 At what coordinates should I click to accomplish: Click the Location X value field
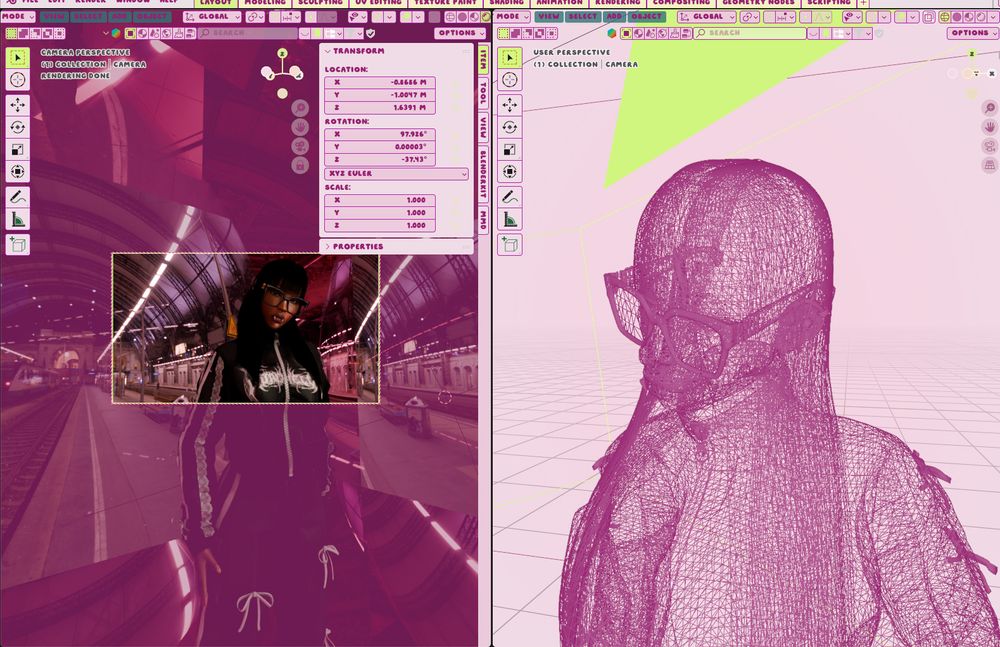380,82
